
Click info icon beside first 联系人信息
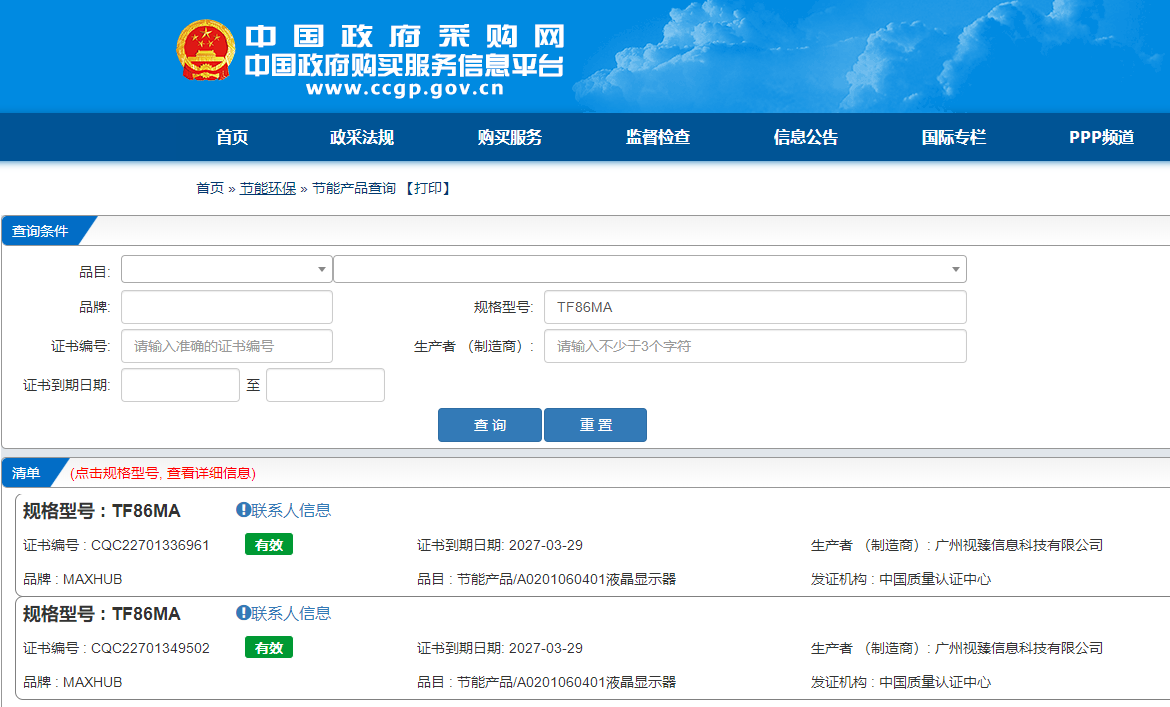click(x=243, y=510)
